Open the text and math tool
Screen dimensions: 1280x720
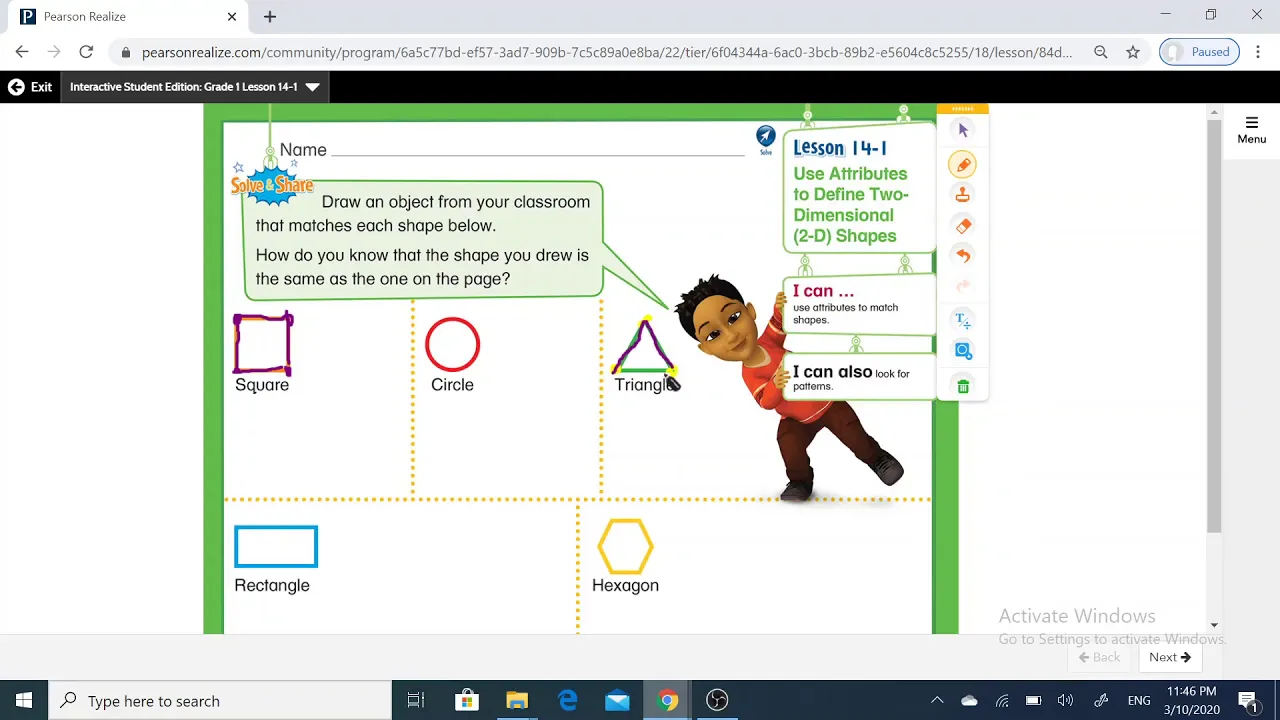point(963,320)
